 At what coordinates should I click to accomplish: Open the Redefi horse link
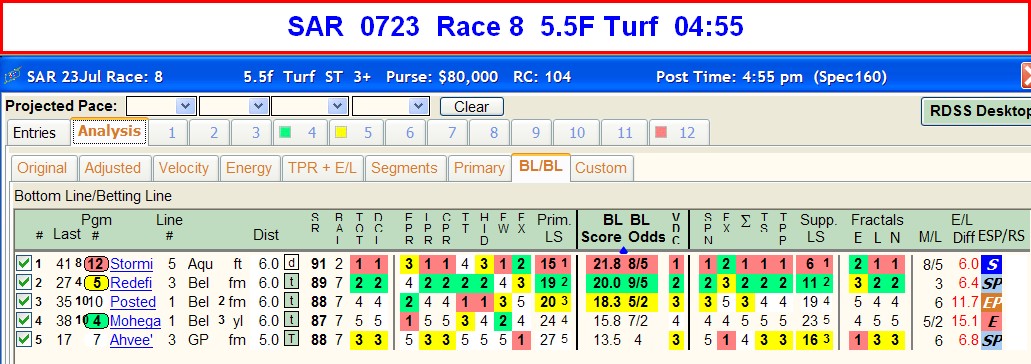click(x=132, y=283)
